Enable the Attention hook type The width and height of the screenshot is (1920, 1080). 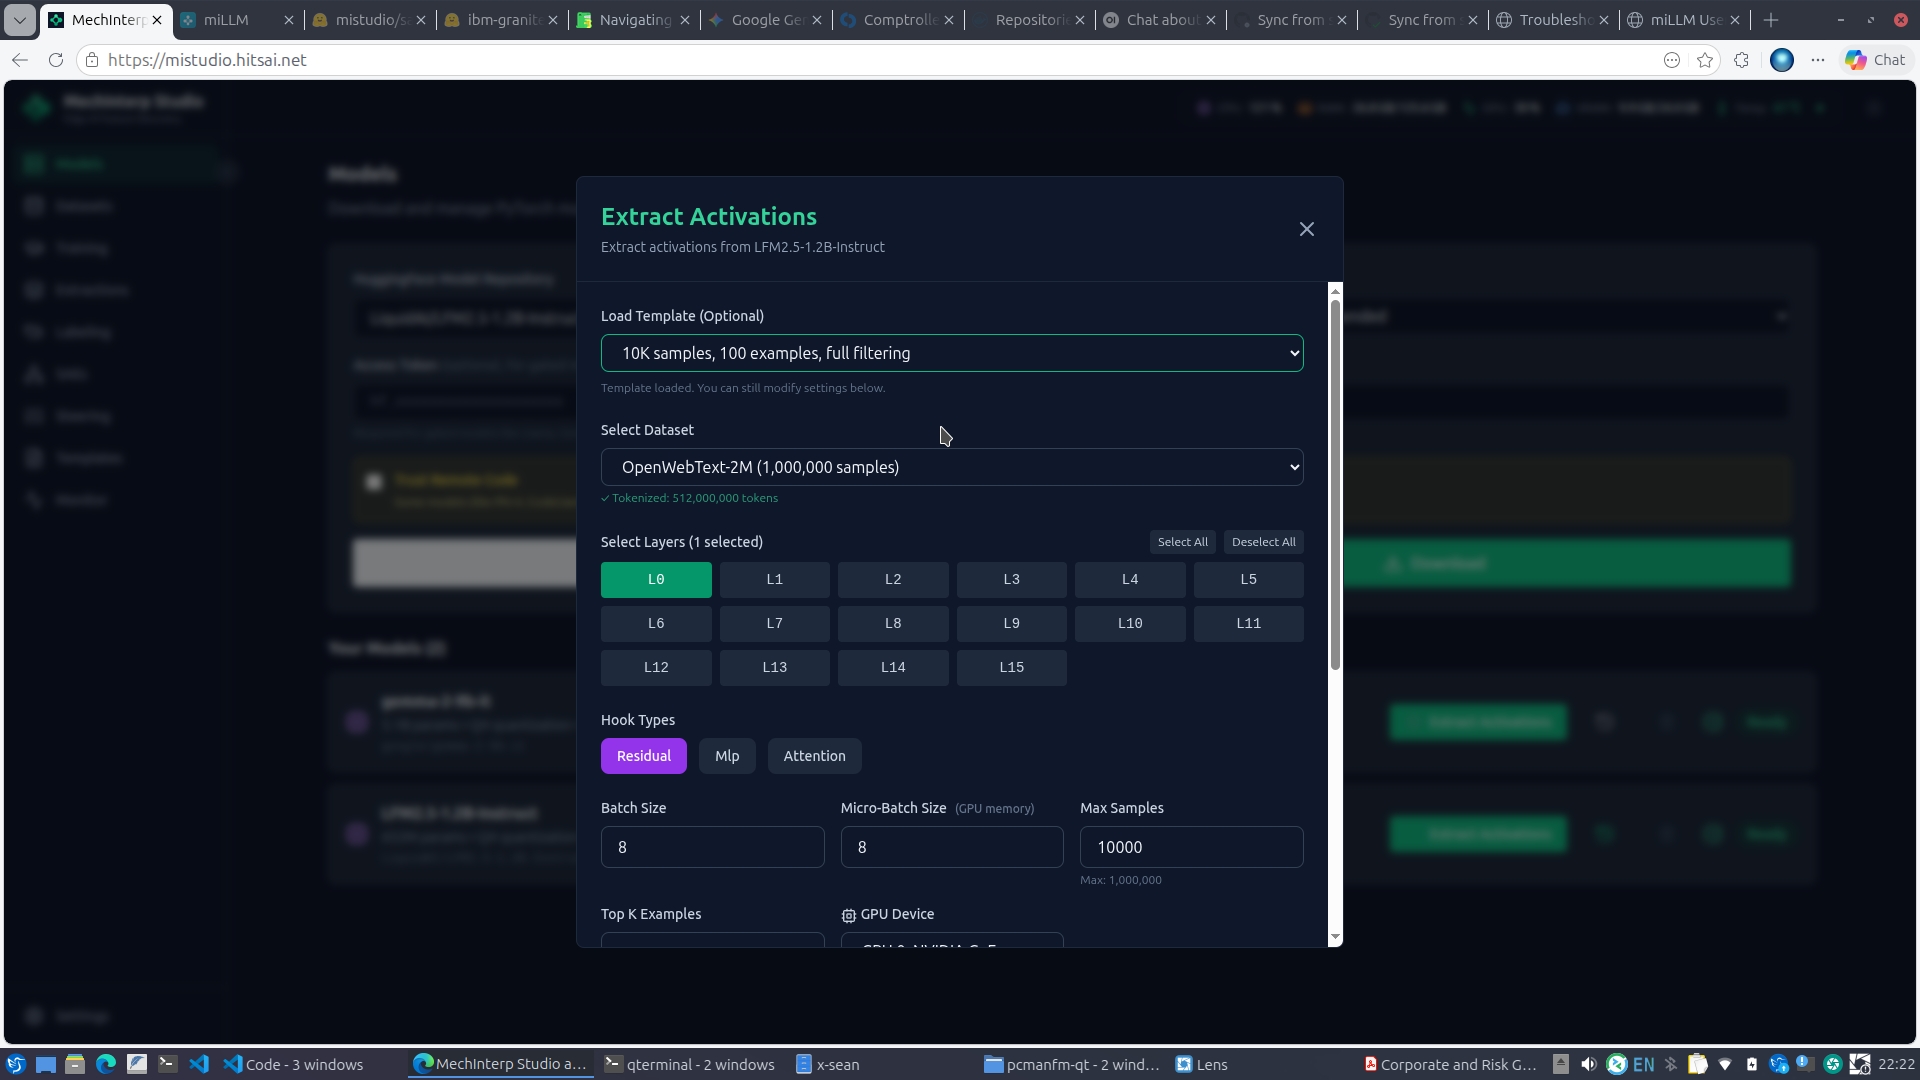[x=814, y=756]
